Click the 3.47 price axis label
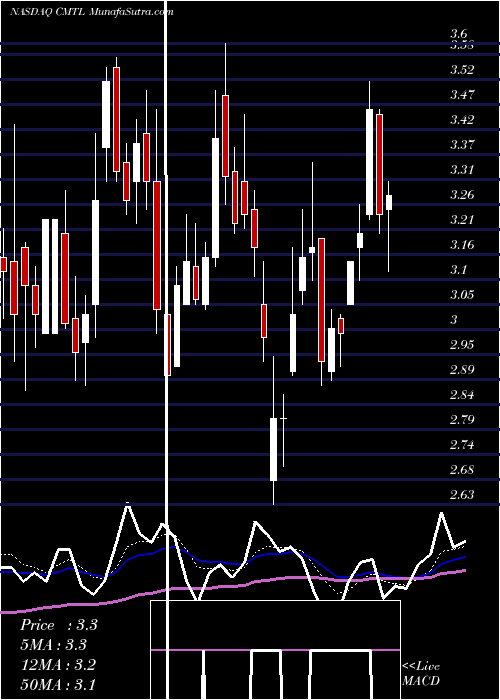Image resolution: width=500 pixels, height=700 pixels. pos(462,95)
